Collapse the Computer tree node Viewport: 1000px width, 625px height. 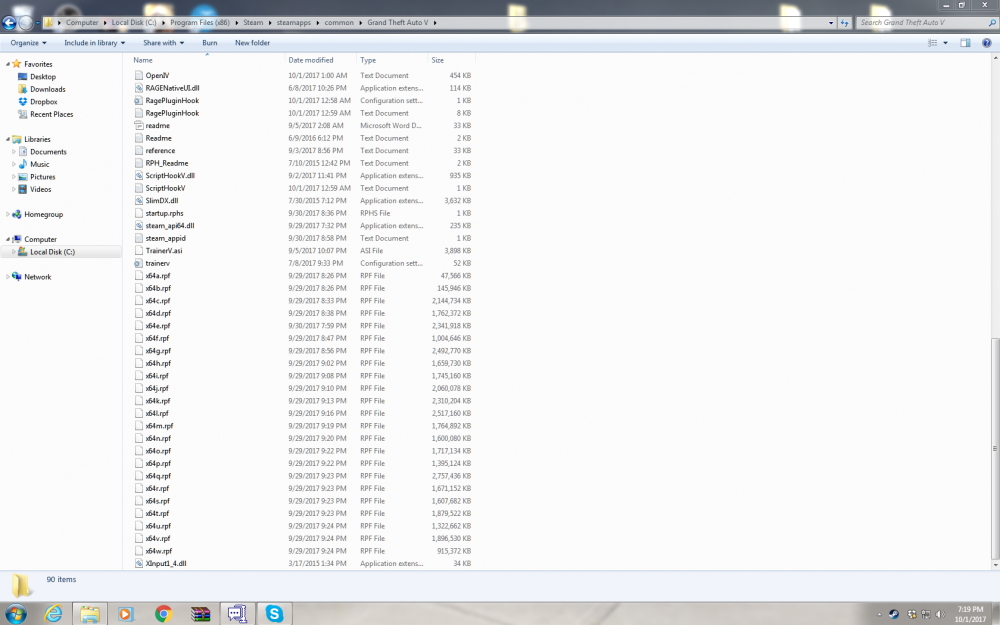[8, 239]
